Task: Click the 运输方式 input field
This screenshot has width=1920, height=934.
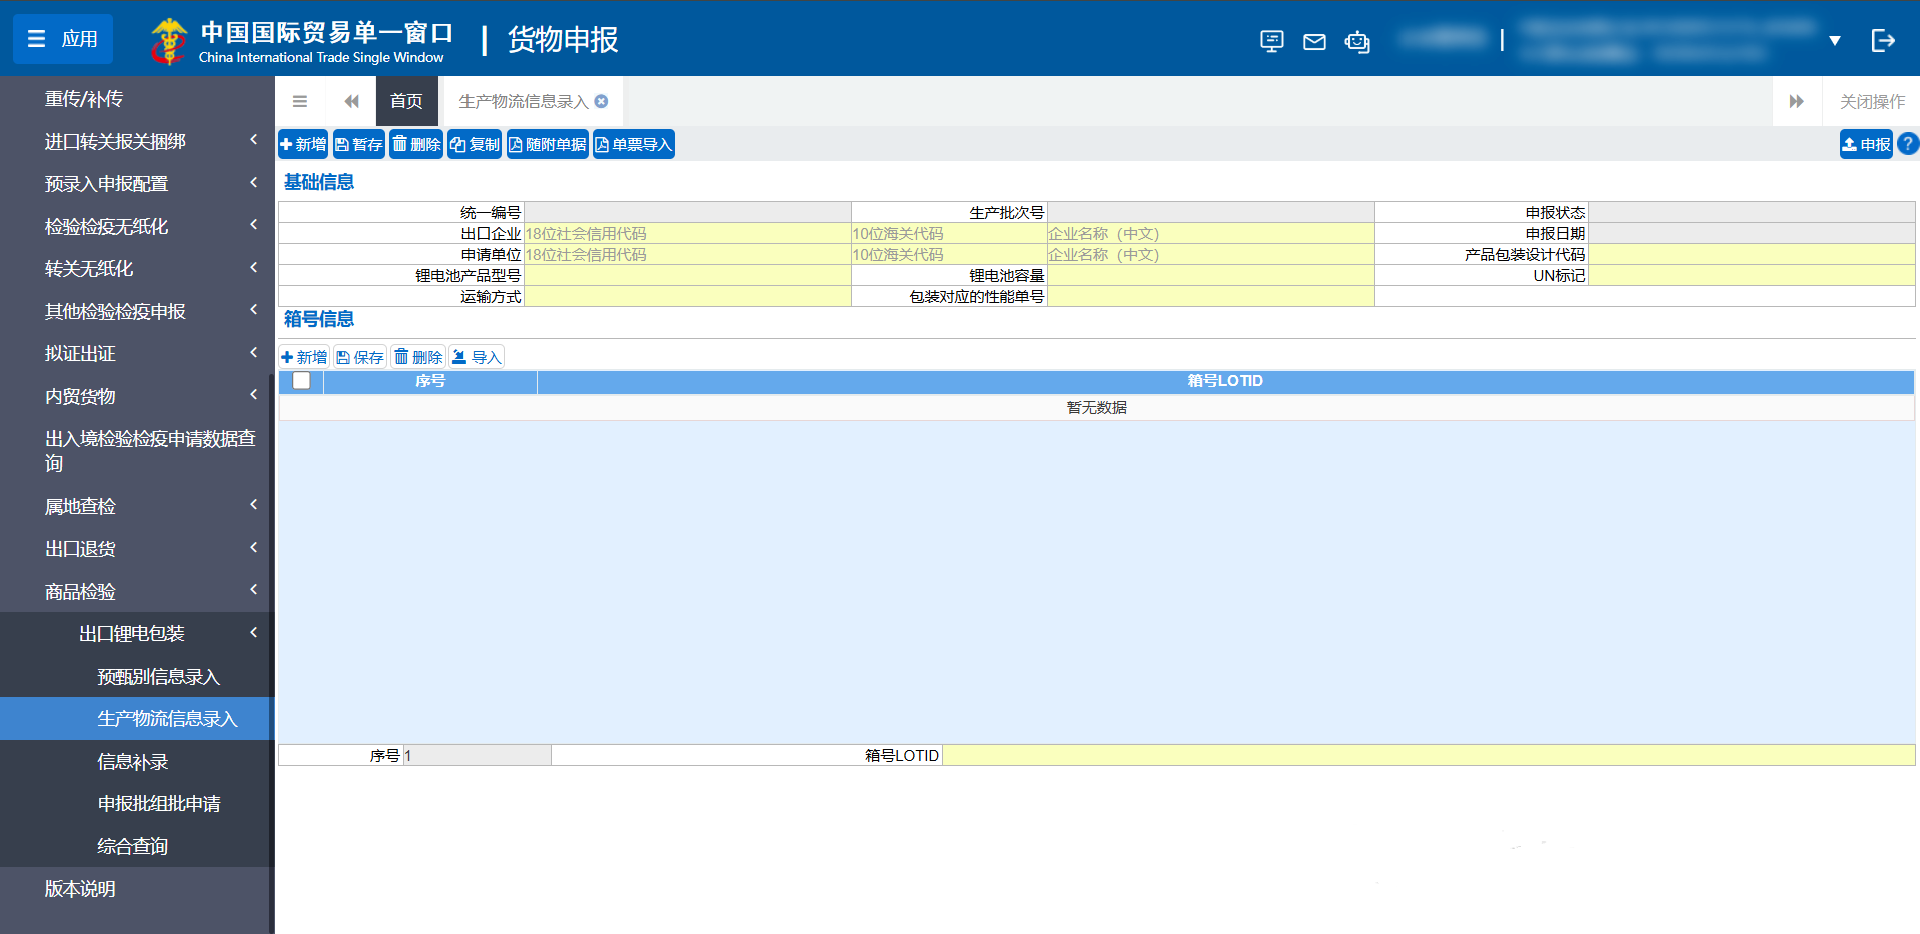Action: click(x=688, y=296)
